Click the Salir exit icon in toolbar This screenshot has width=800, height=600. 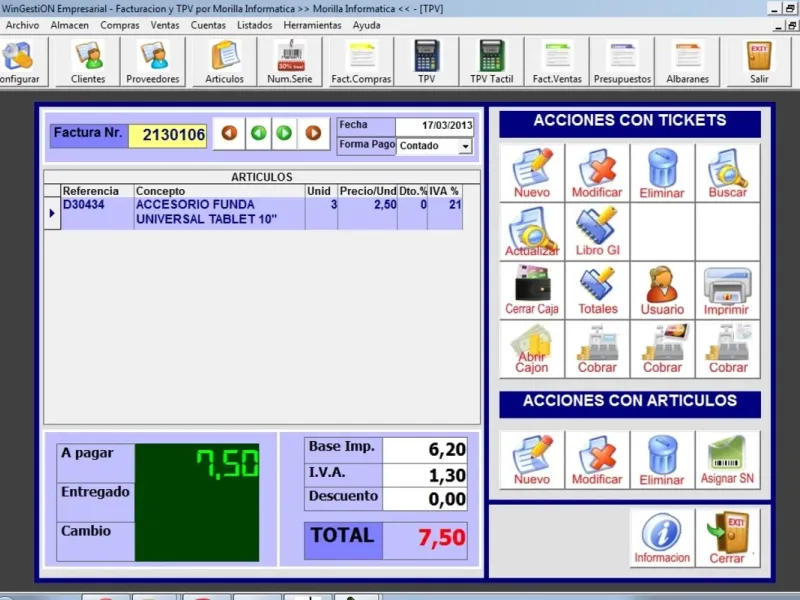[759, 62]
